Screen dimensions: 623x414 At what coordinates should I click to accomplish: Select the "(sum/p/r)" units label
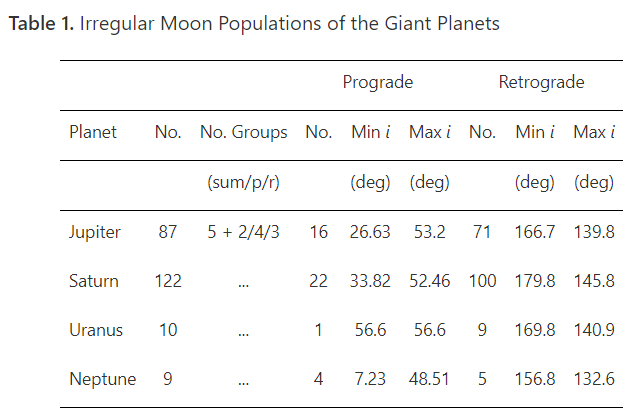pos(244,182)
